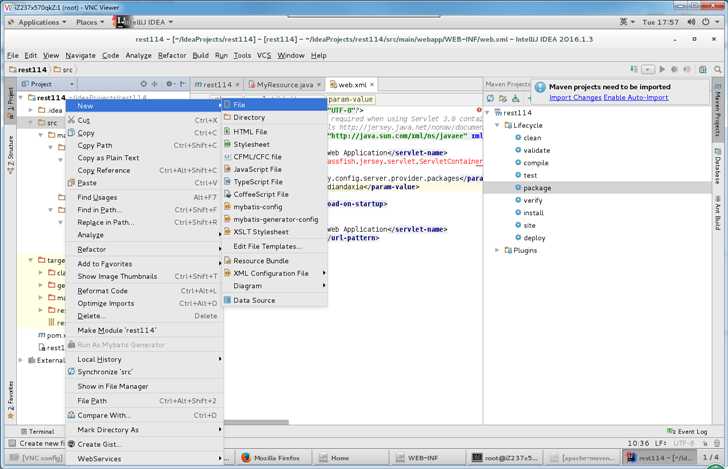Choose mybatis-generator-config from the New submenu
The width and height of the screenshot is (728, 469).
pyautogui.click(x=275, y=219)
